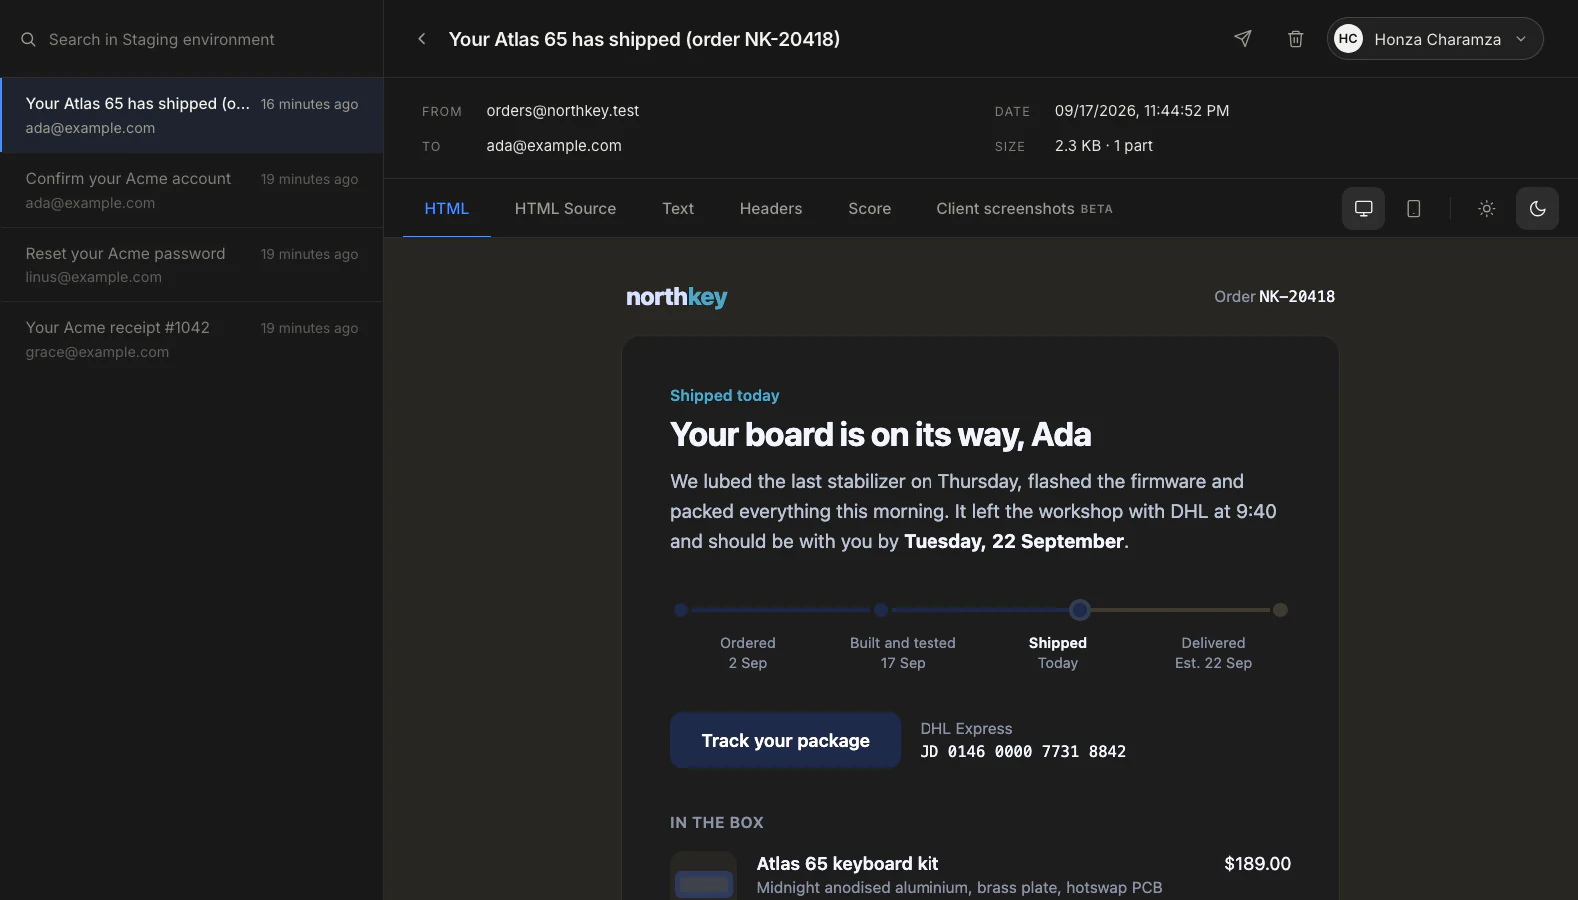Open the Confirm your Acme account email
Screen dimensions: 1578x900
(x=191, y=190)
